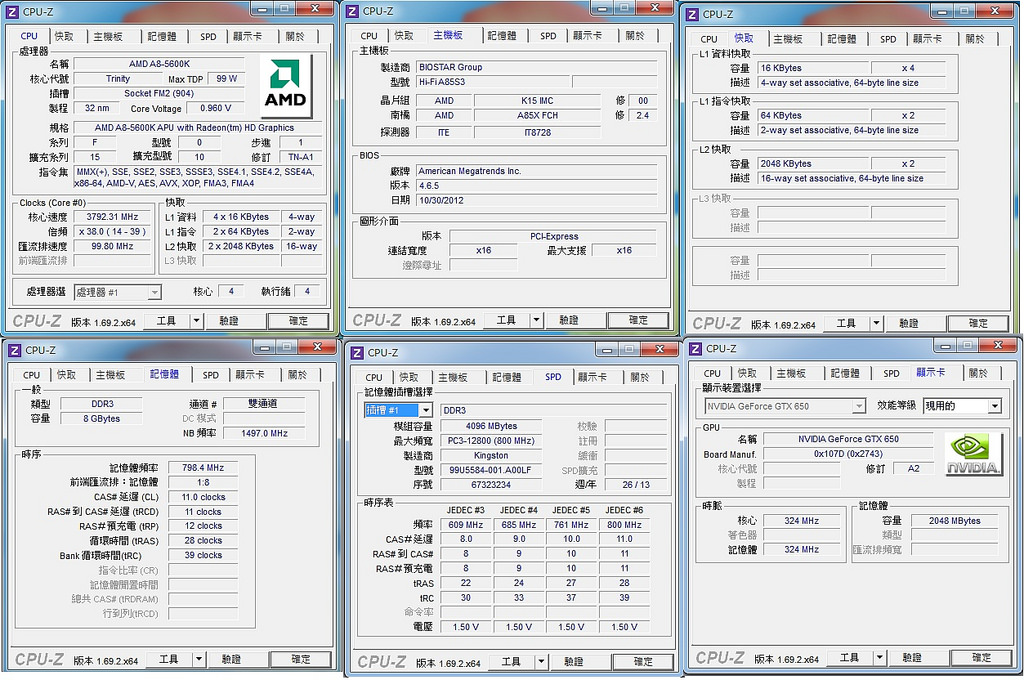Open the 記憶體 tab in the BIOSTAR mainboard window
The image size is (1024, 680).
[502, 36]
